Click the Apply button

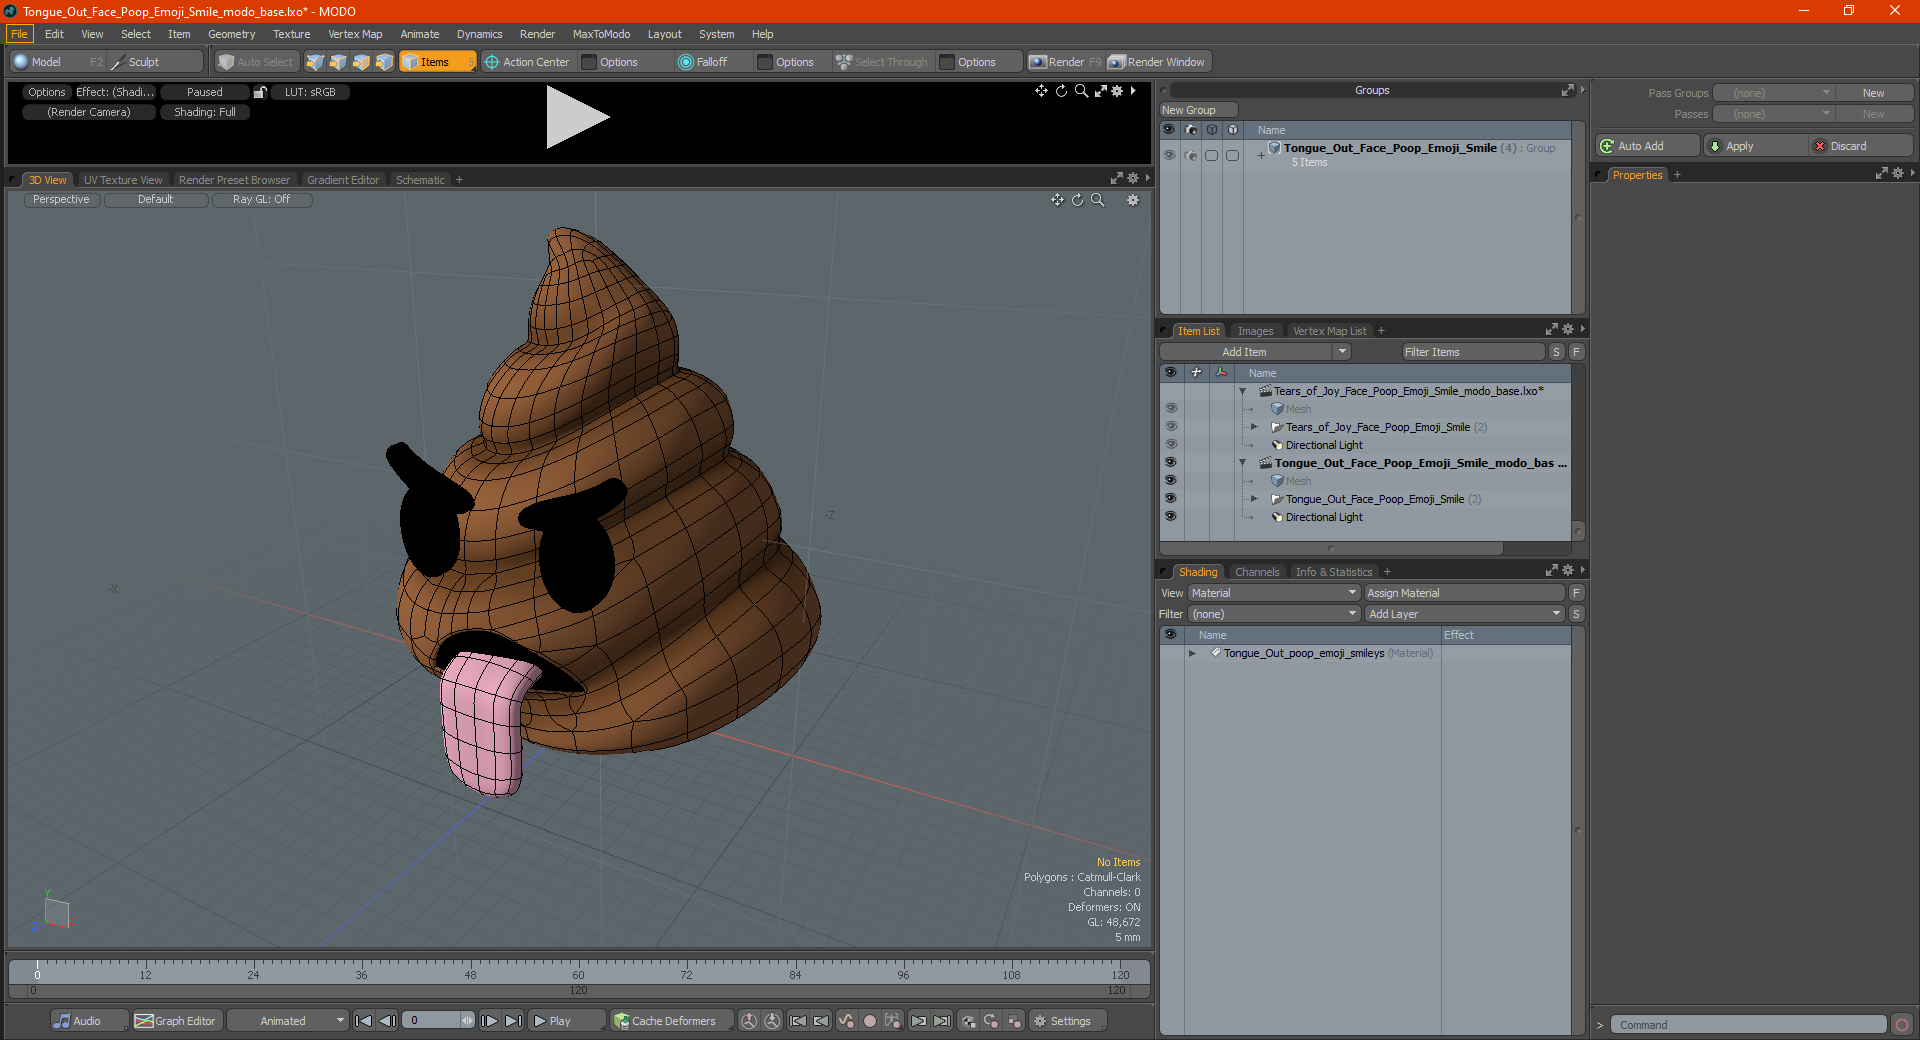pos(1755,146)
